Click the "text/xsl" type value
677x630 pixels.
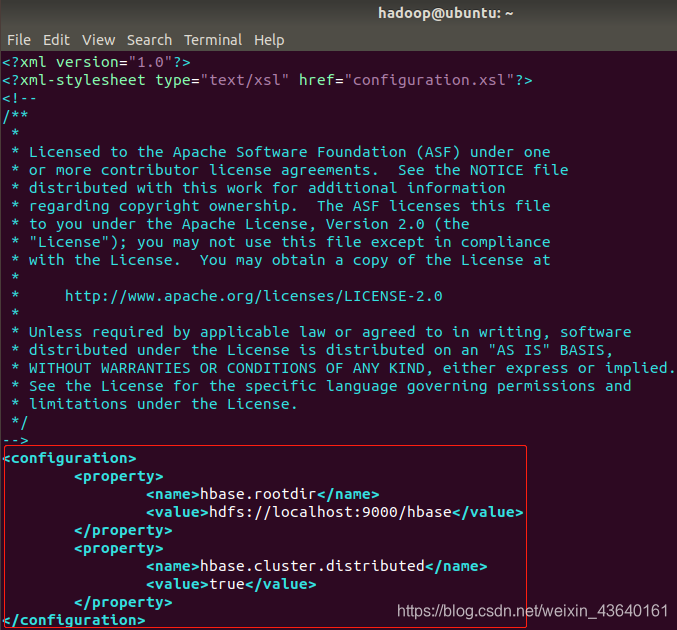click(244, 80)
